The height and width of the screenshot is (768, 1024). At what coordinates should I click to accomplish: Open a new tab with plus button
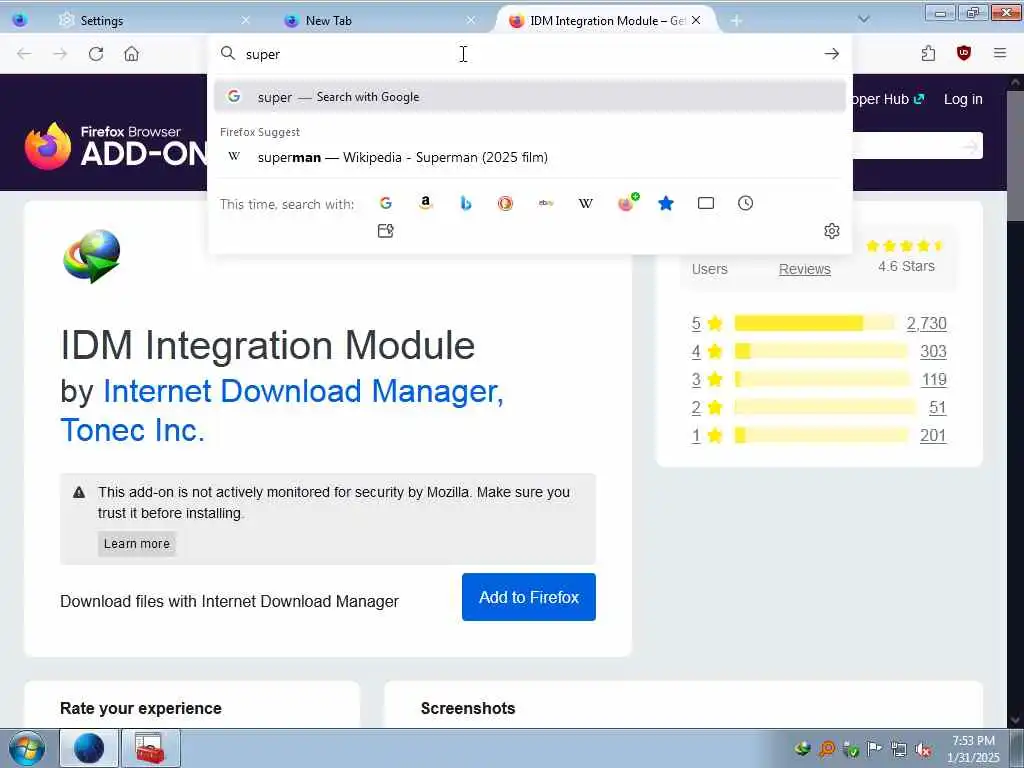tap(736, 21)
